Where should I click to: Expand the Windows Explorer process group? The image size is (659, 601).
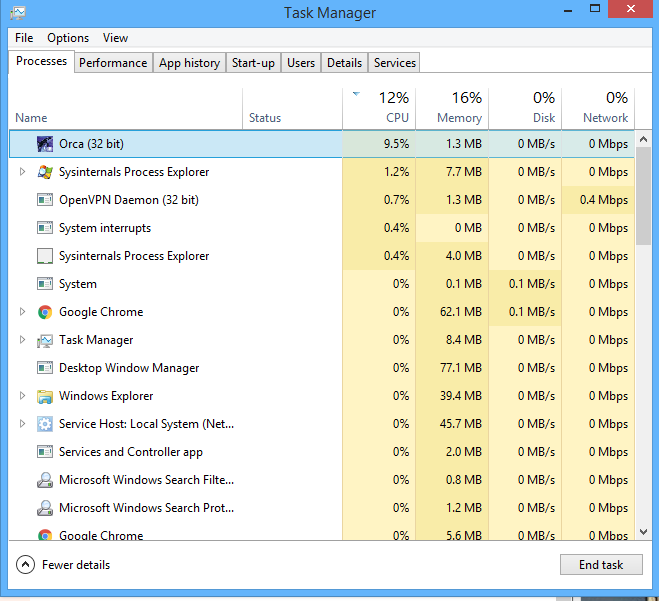pyautogui.click(x=22, y=395)
